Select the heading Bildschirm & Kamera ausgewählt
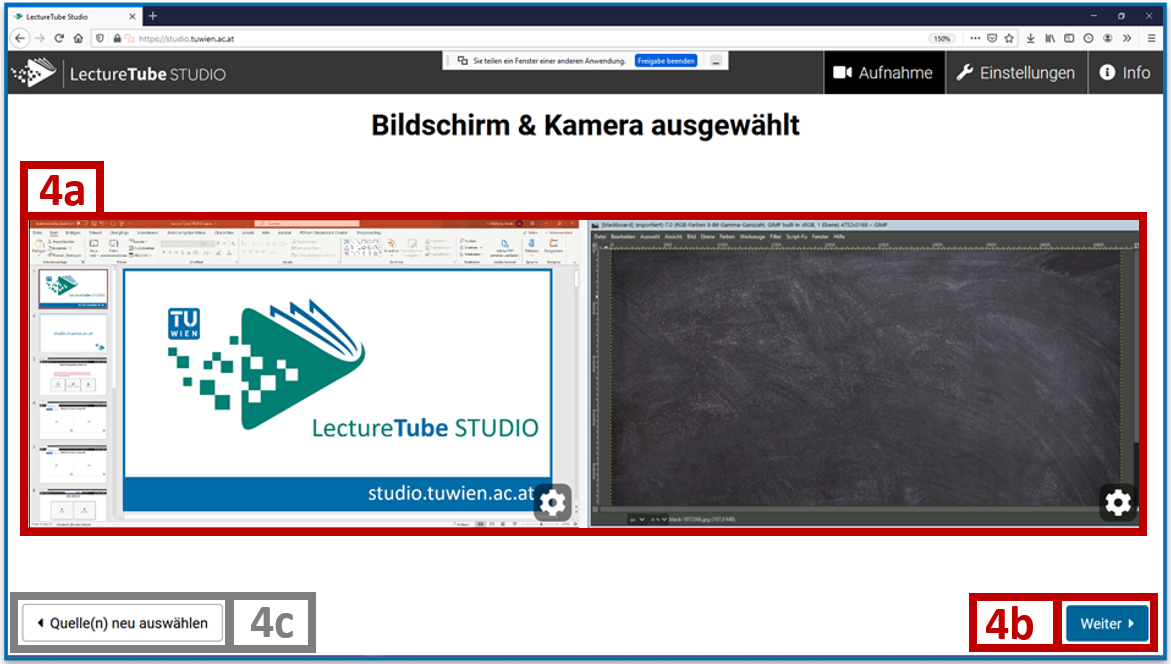Viewport: 1171px width, 664px height. (x=586, y=125)
